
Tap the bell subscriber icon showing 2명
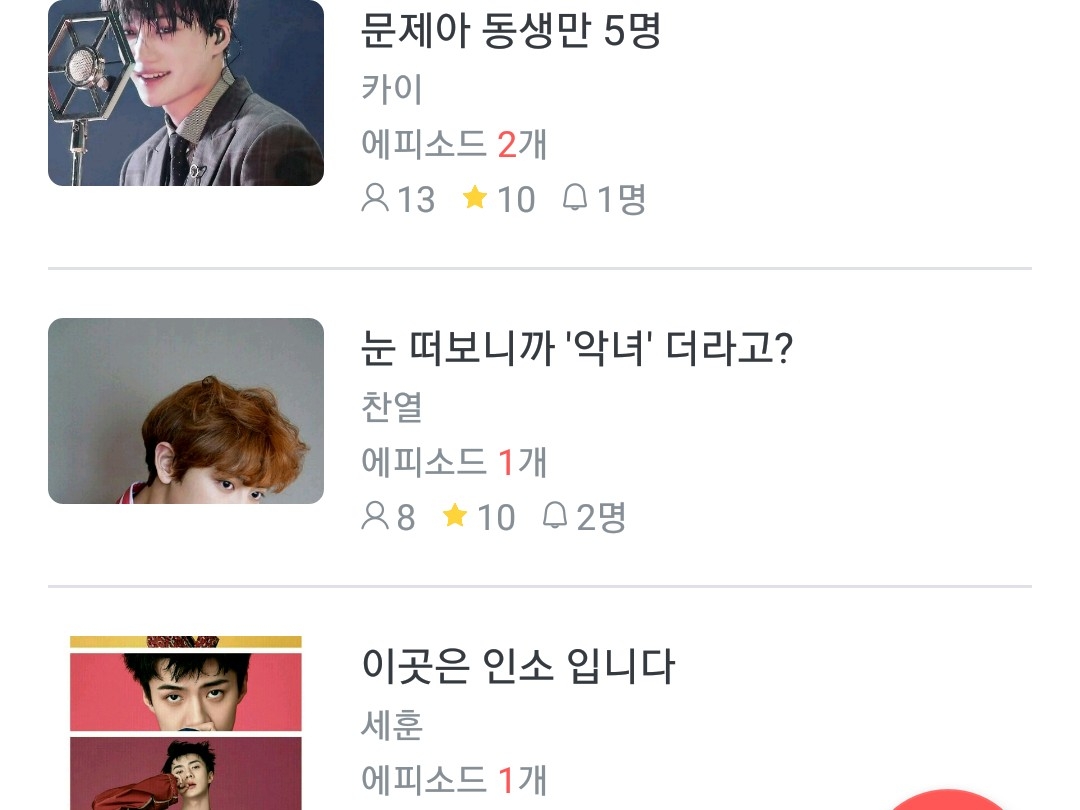click(x=554, y=515)
